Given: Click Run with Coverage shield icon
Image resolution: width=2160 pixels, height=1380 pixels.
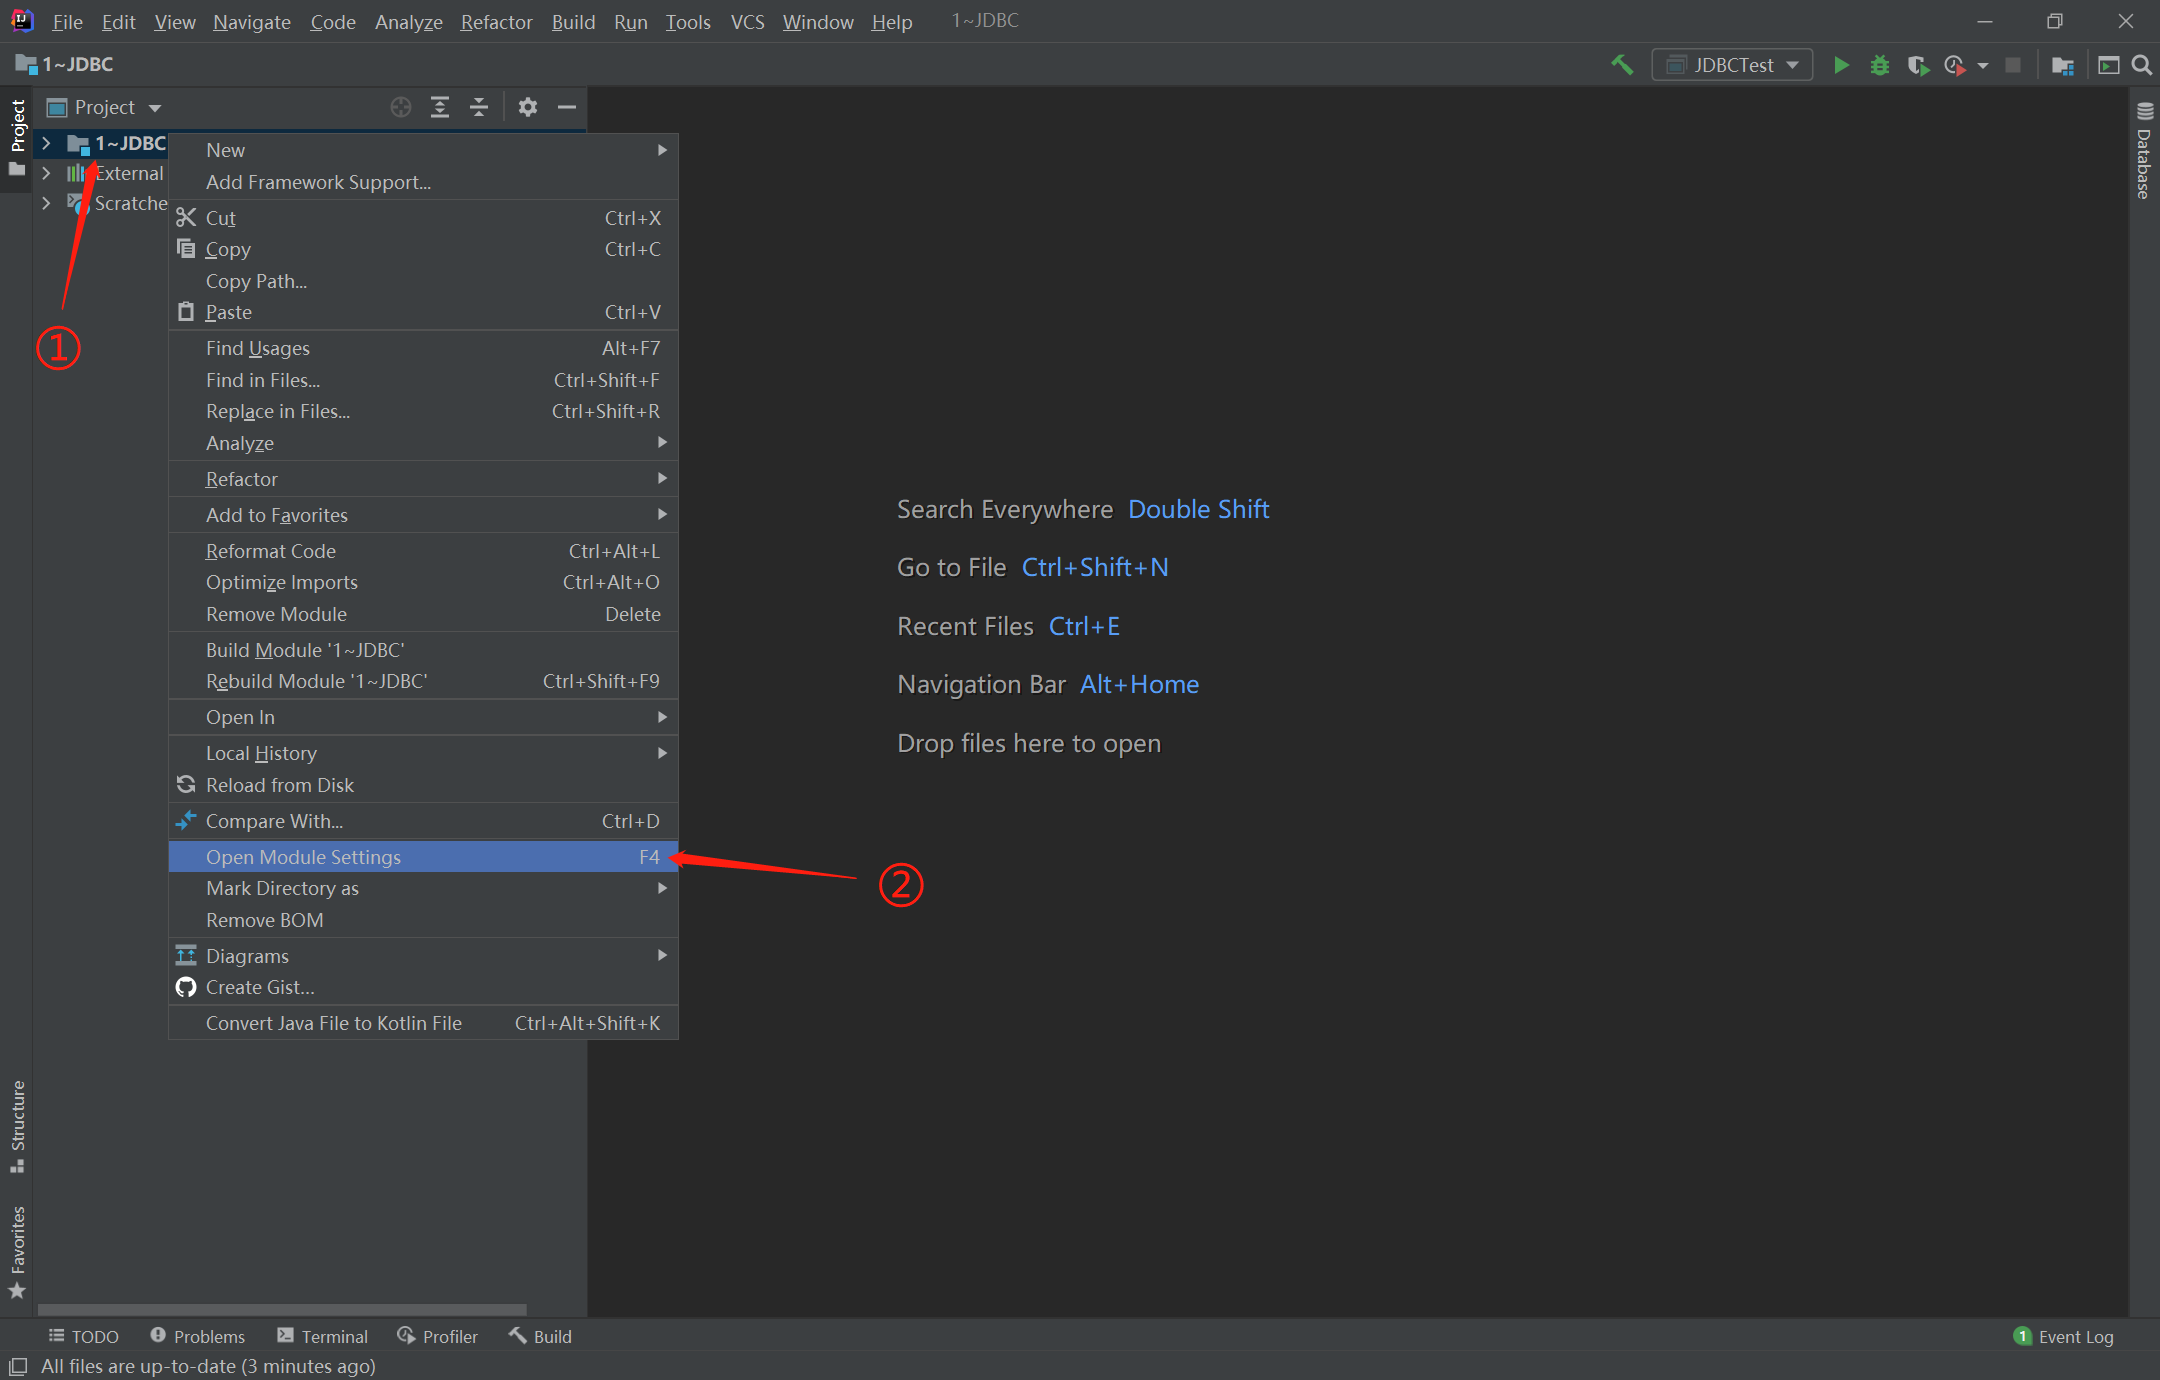Looking at the screenshot, I should (x=1916, y=65).
